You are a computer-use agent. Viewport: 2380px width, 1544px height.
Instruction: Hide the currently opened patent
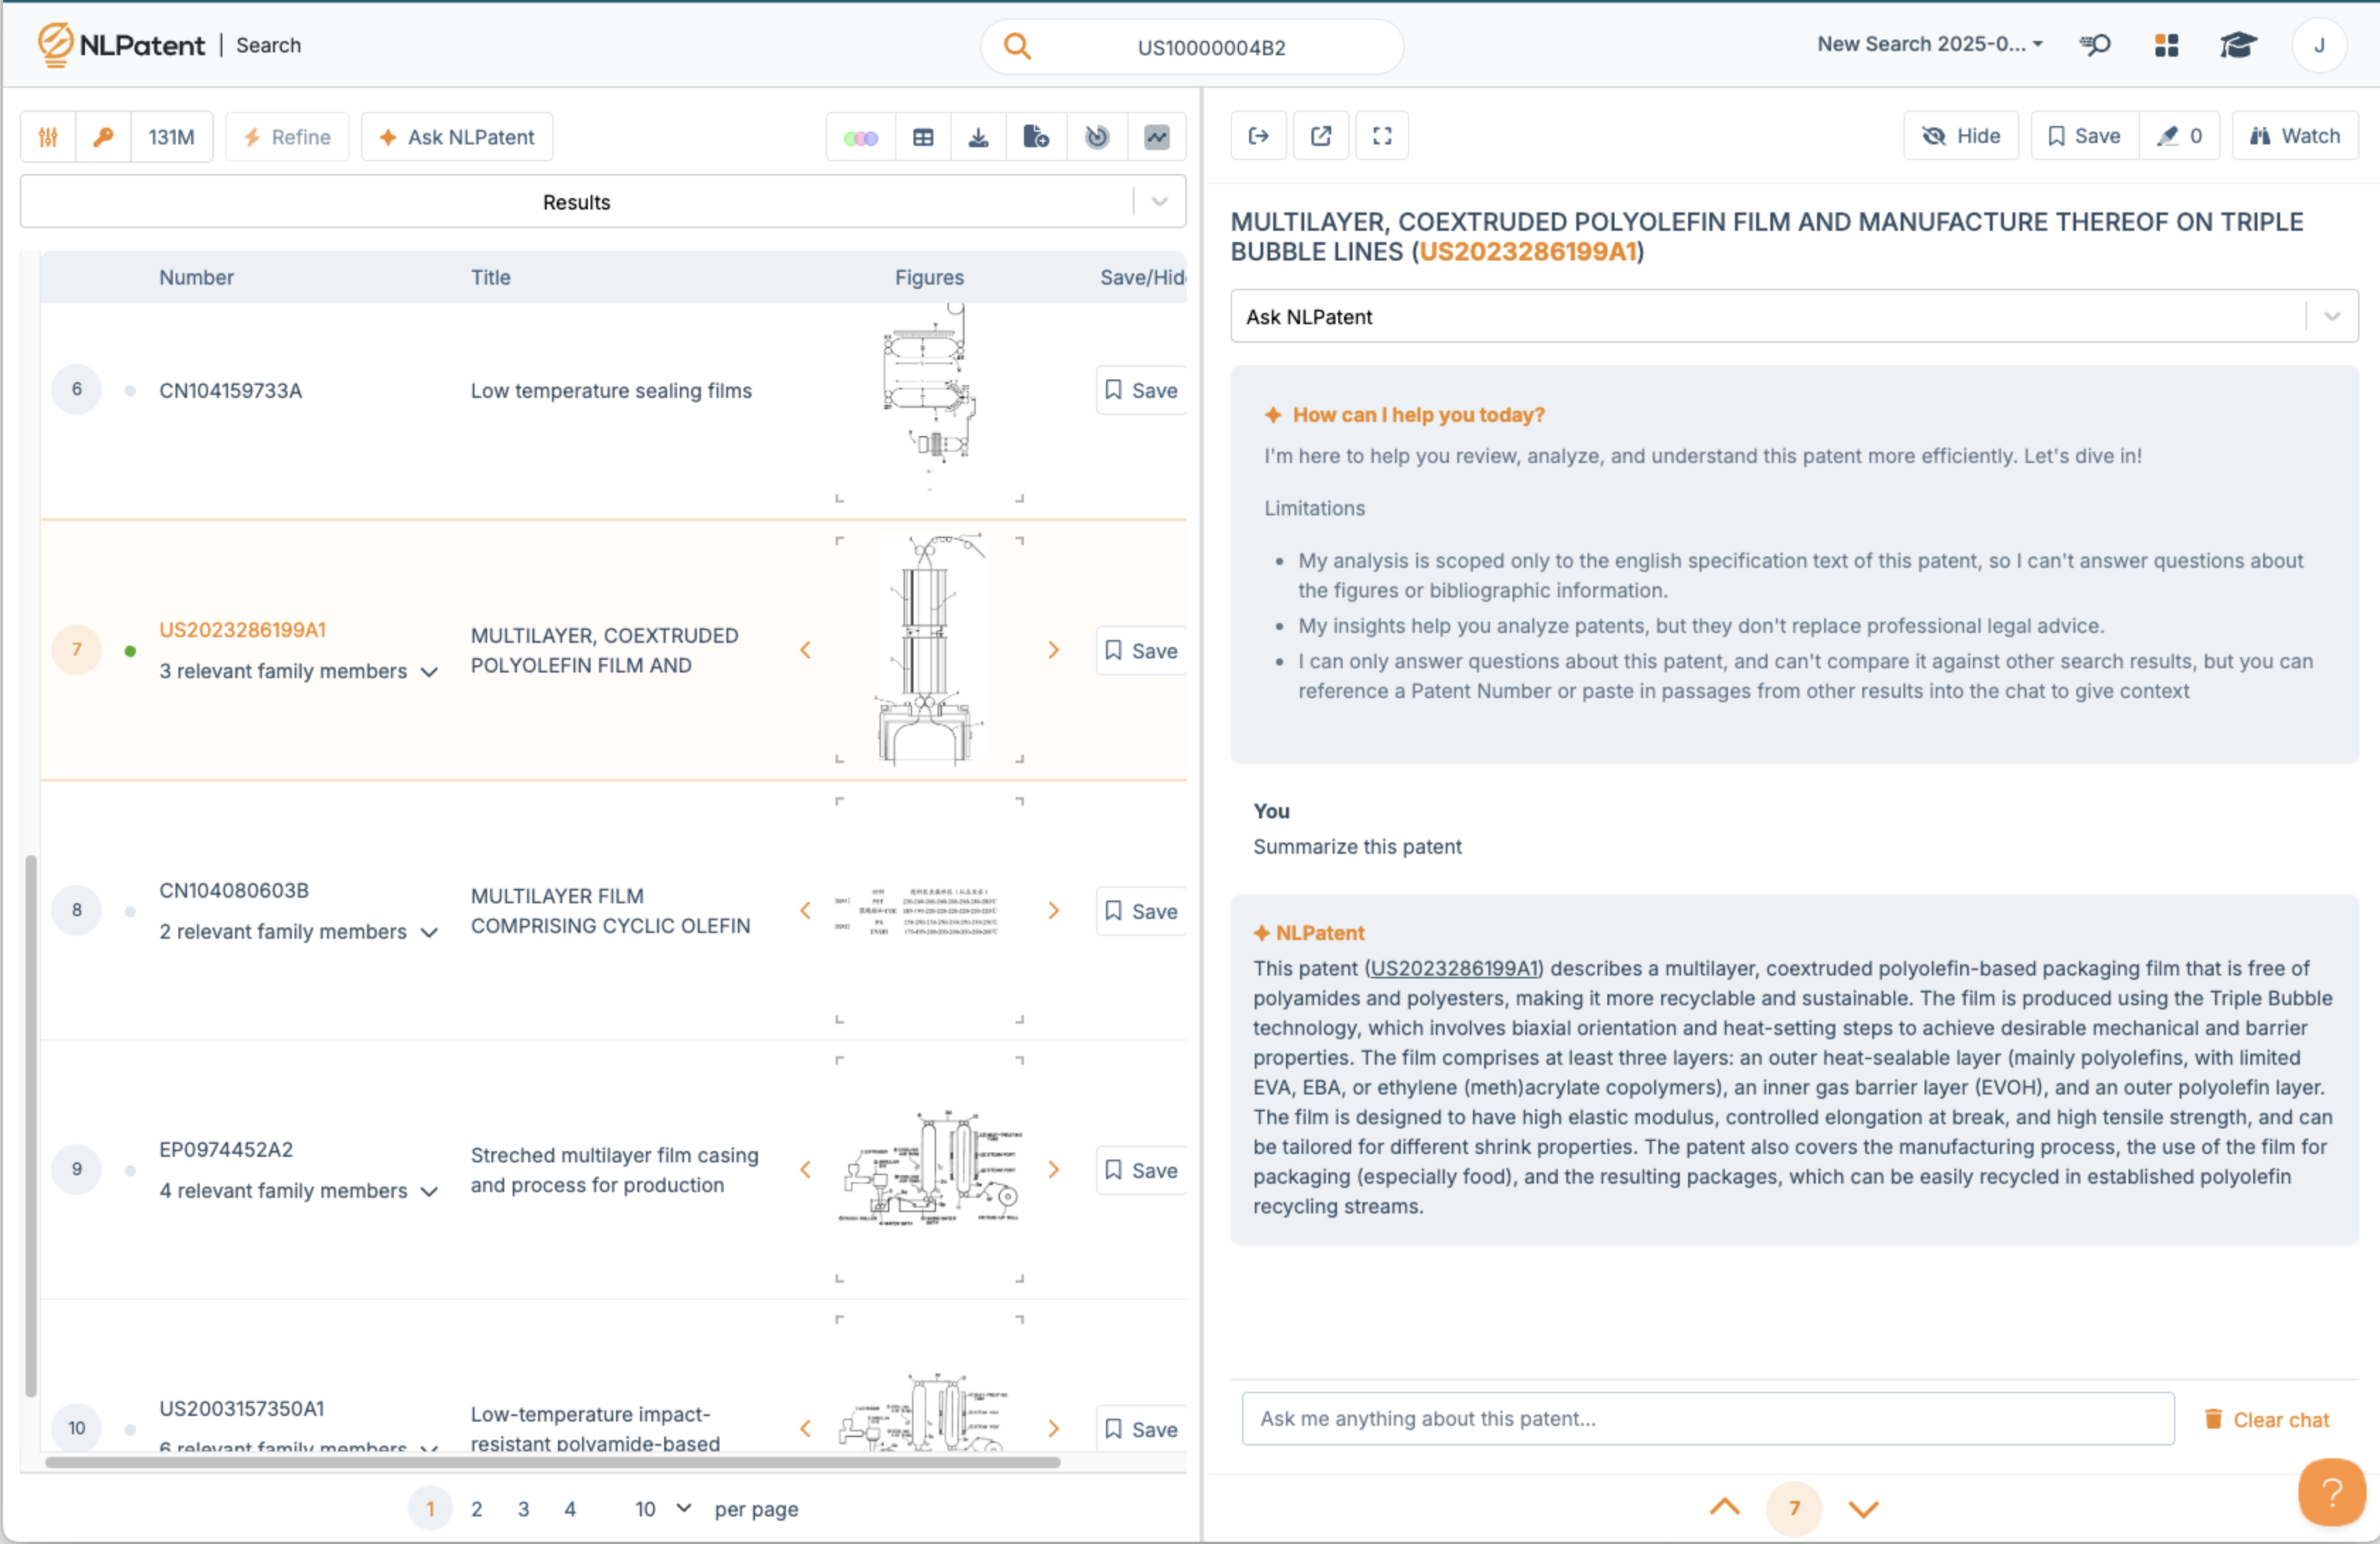click(x=1961, y=136)
